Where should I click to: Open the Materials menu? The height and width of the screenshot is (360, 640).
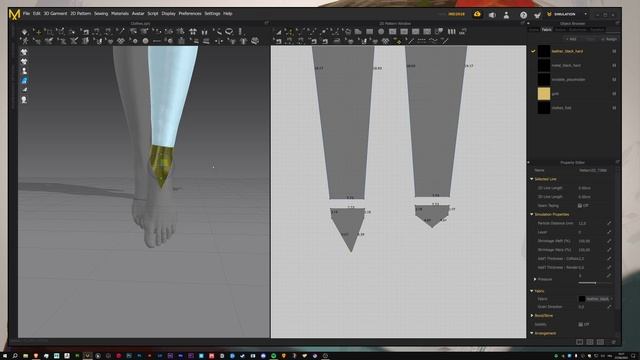click(120, 13)
